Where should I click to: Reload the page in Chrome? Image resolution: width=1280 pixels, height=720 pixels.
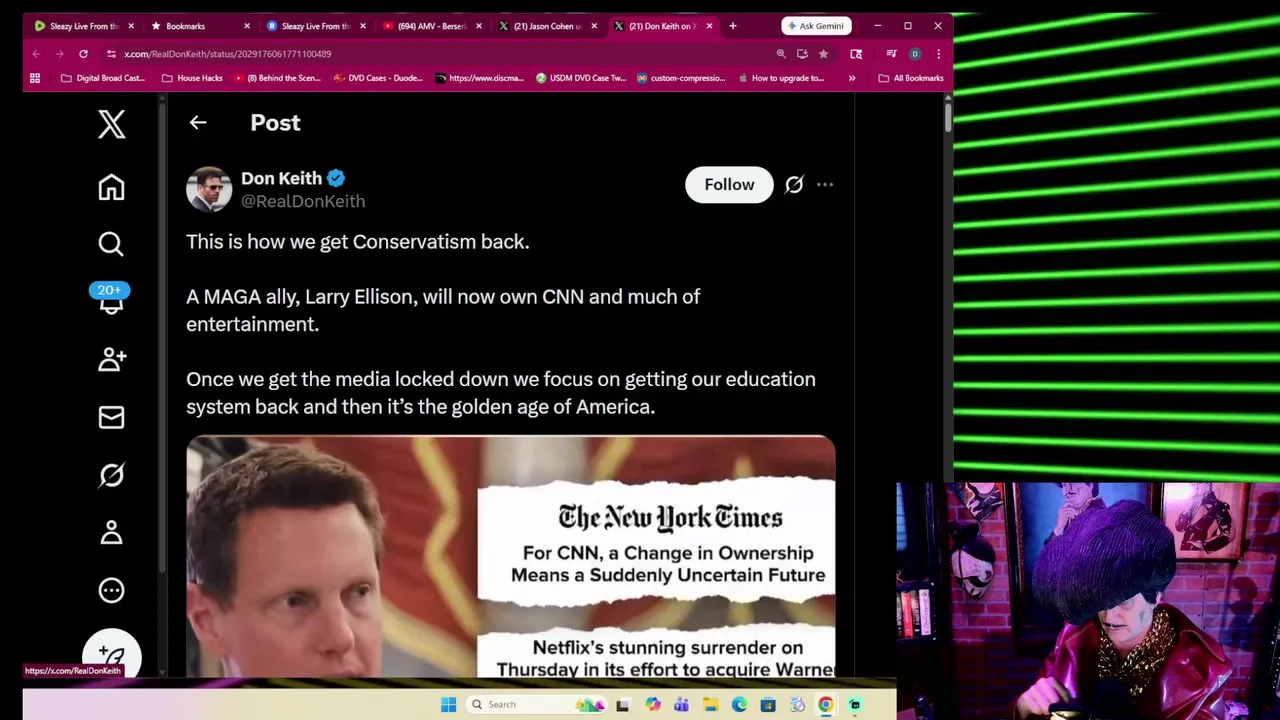click(83, 54)
